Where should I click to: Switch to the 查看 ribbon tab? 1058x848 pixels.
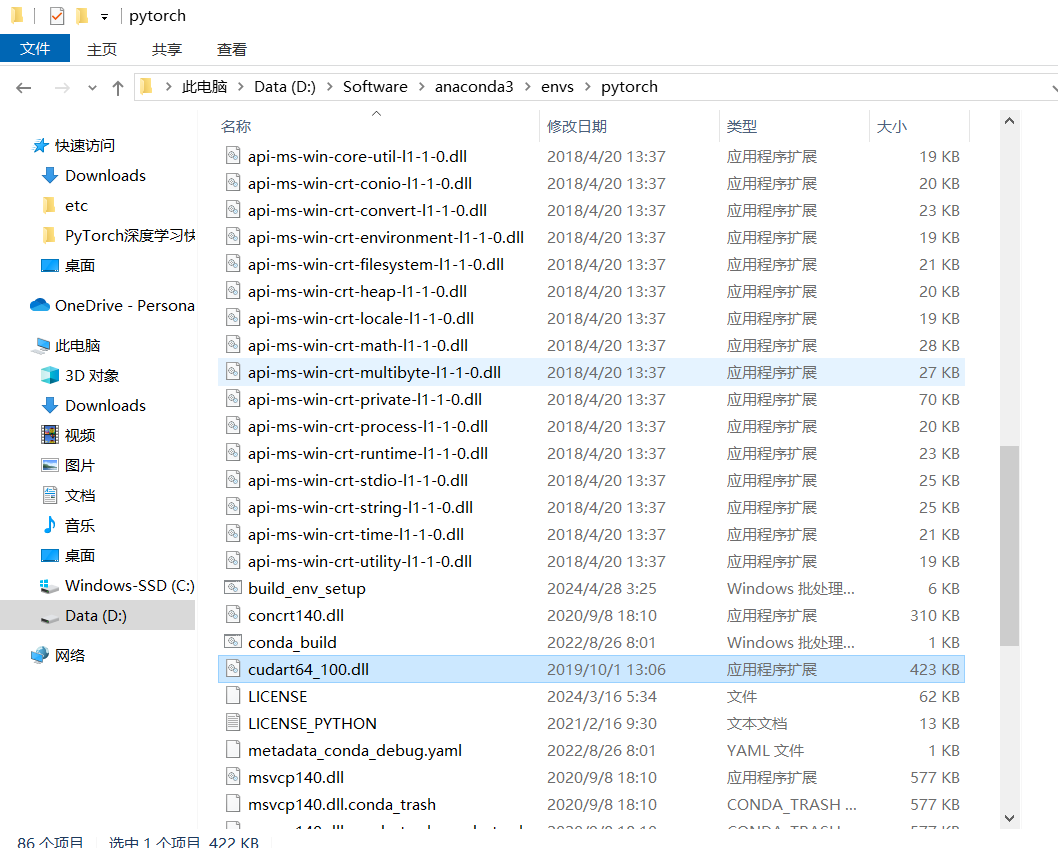pyautogui.click(x=231, y=49)
